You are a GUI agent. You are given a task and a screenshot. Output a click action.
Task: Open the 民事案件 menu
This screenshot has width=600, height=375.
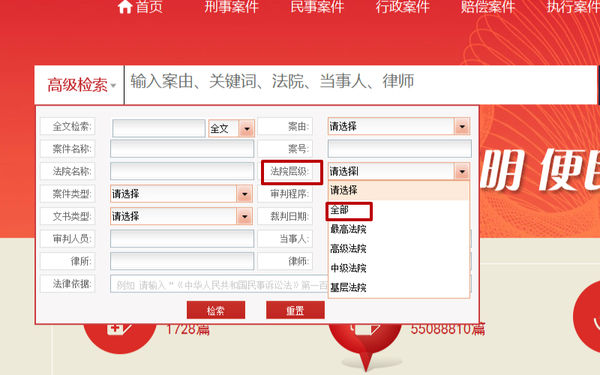click(x=317, y=7)
